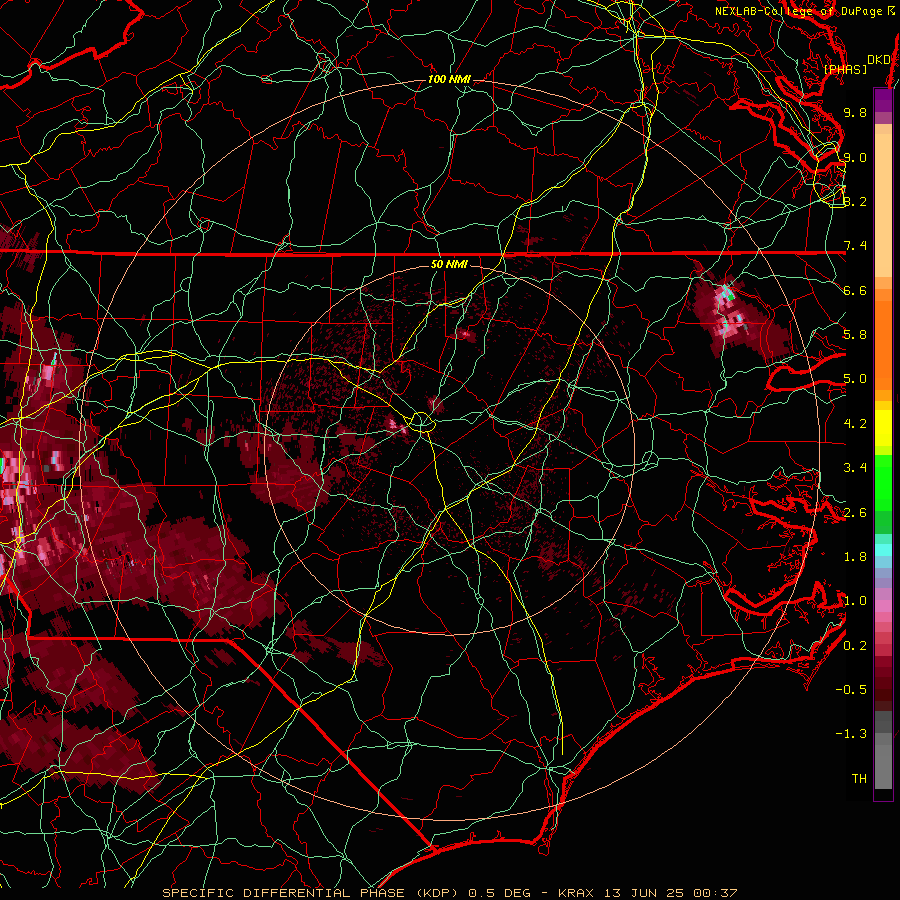This screenshot has width=900, height=900.
Task: Click the DKD label above the color scale
Action: pos(878,60)
